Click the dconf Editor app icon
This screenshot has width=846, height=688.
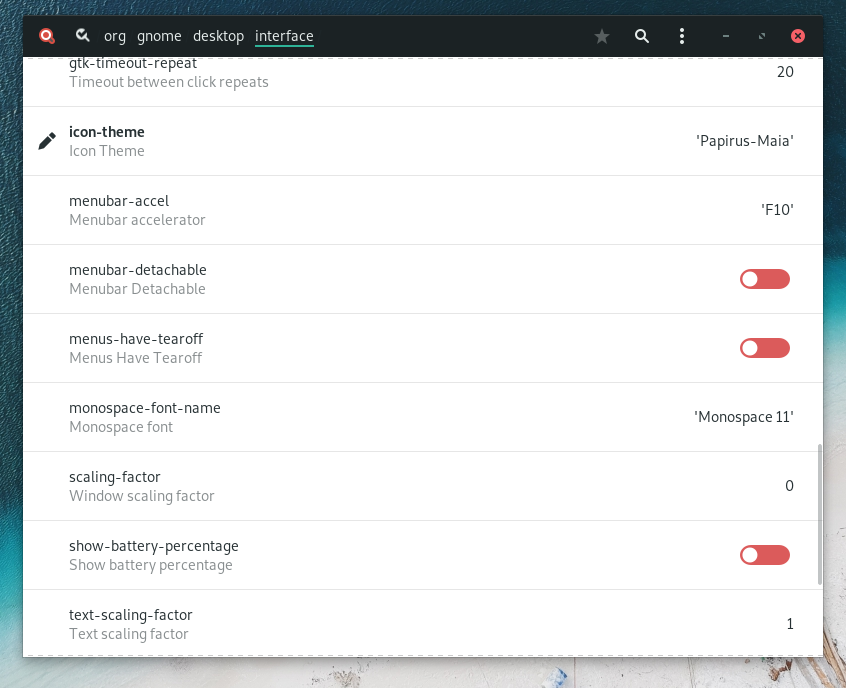click(x=46, y=36)
